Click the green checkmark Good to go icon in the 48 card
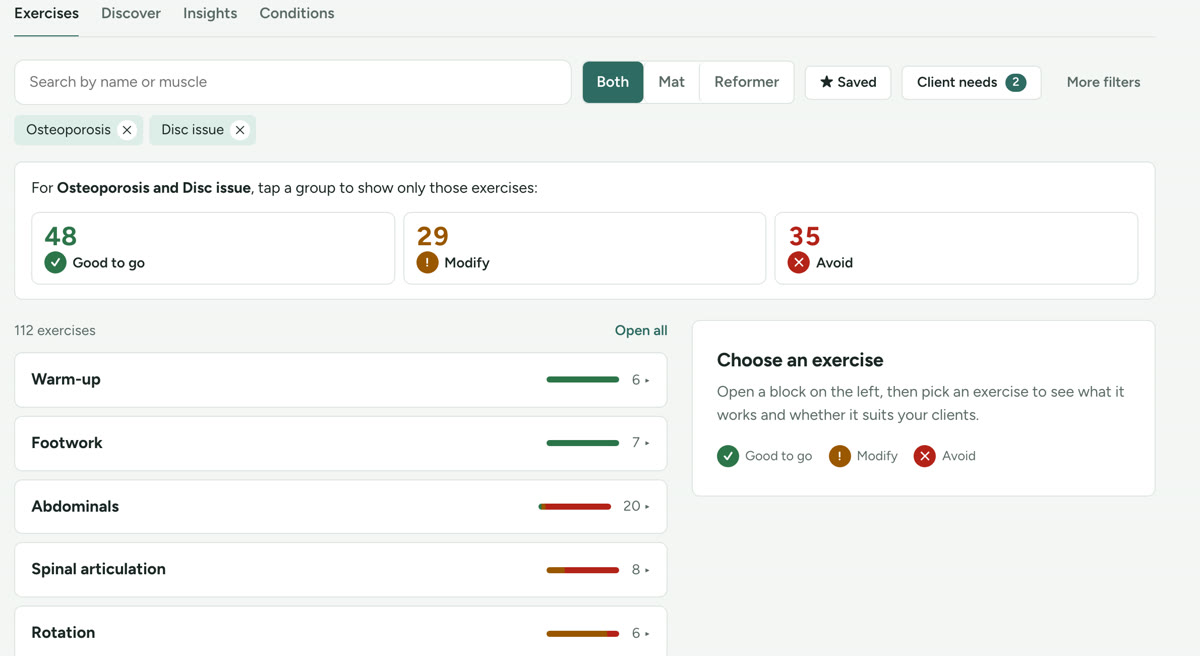1200x656 pixels. (x=55, y=263)
